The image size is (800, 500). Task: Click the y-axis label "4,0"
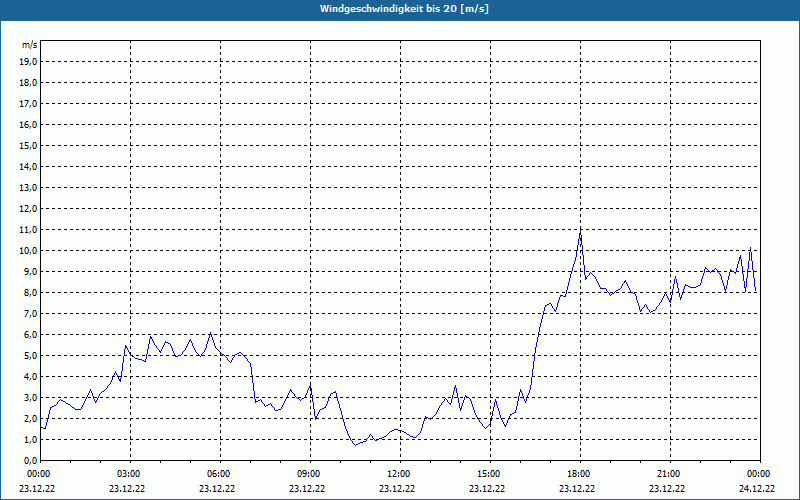[31, 377]
